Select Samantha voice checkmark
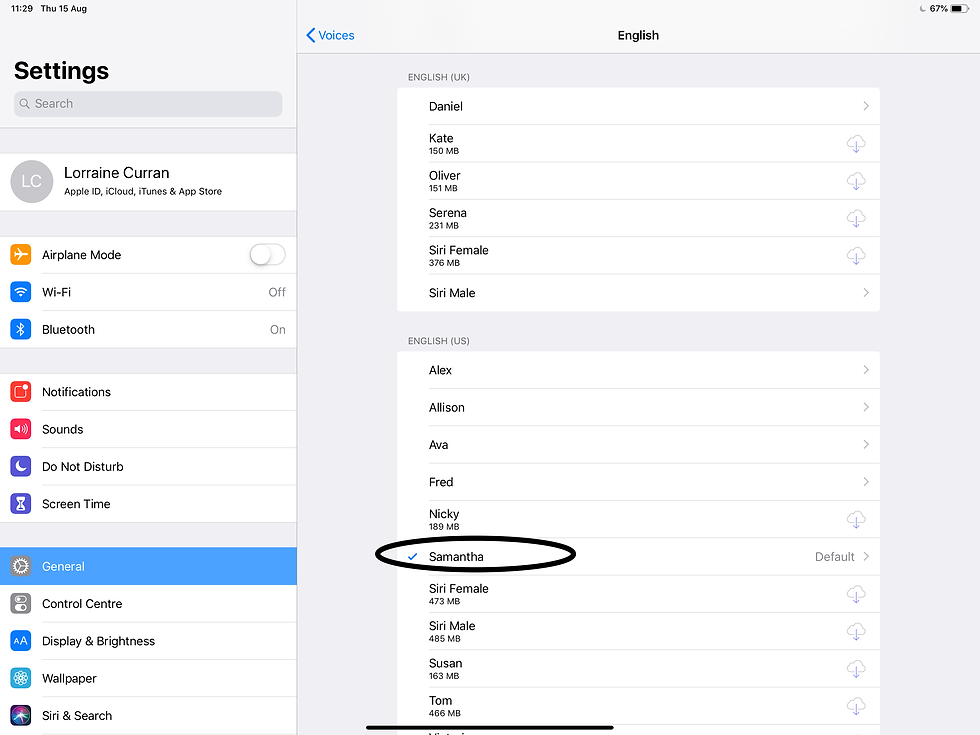The image size is (980, 735). (x=412, y=556)
